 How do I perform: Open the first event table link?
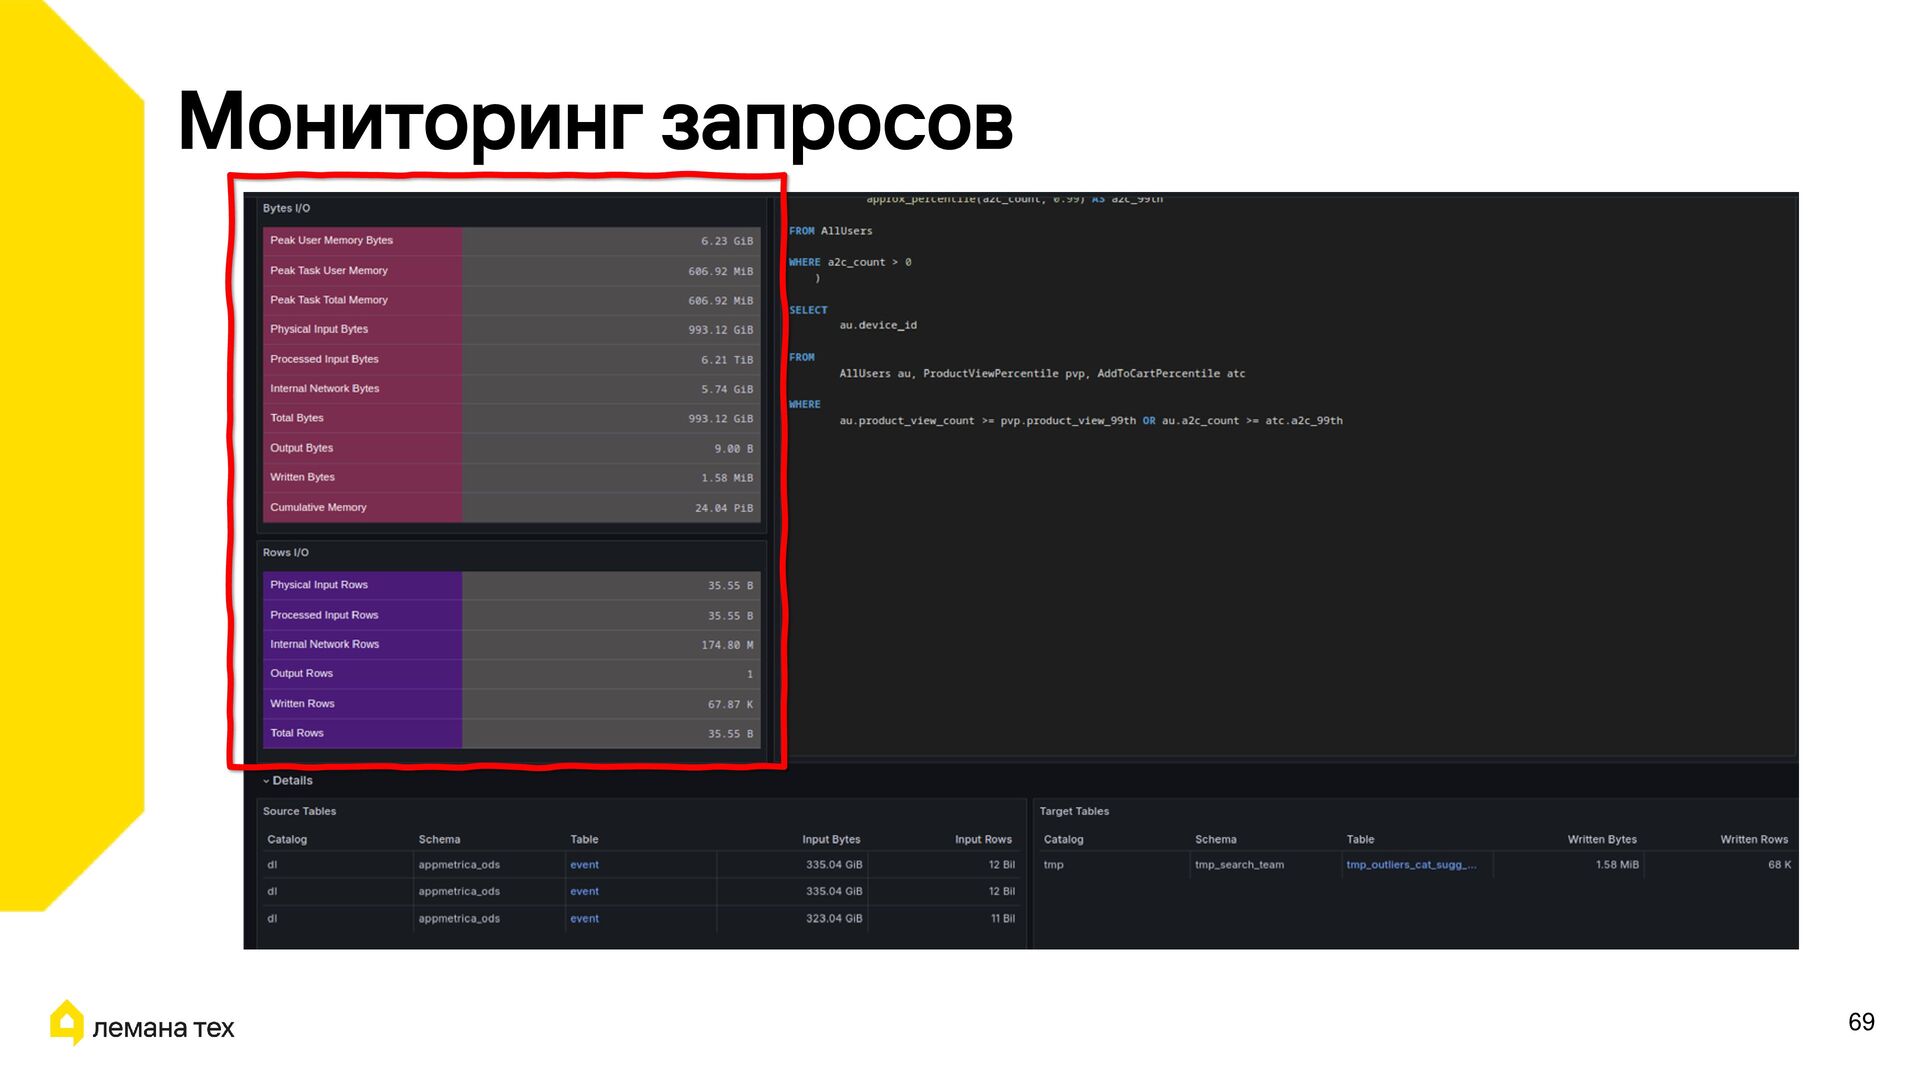click(x=584, y=865)
